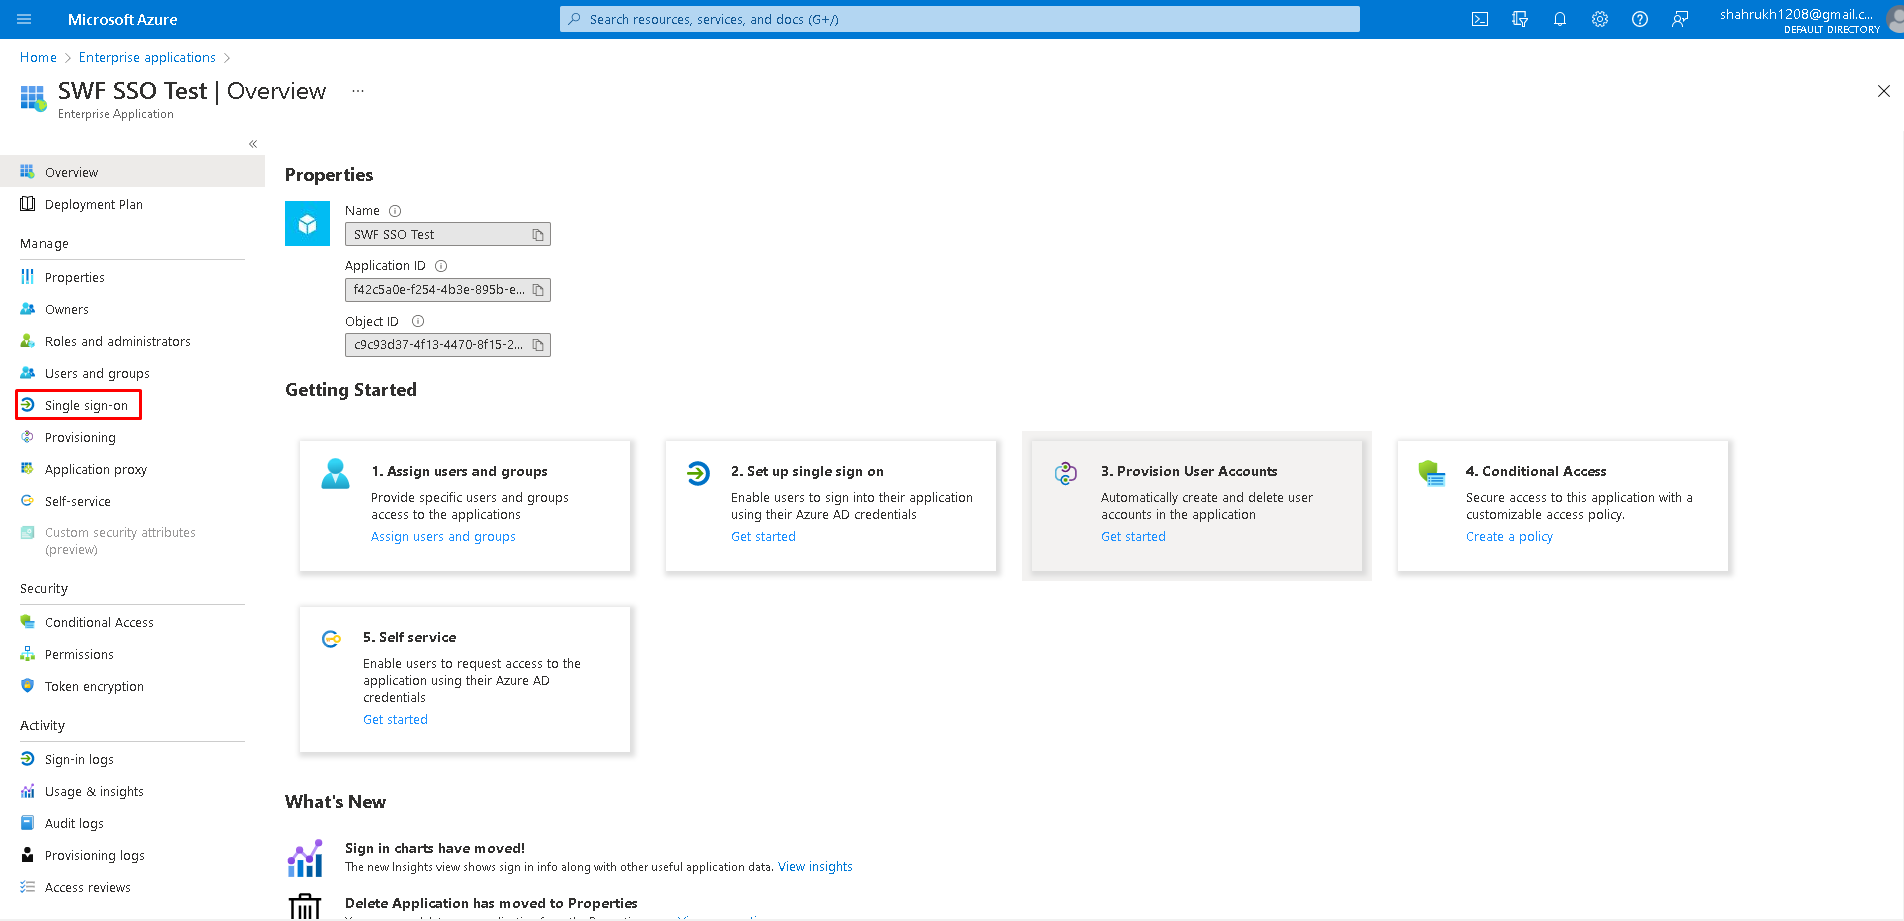
Task: Open the View insights link
Action: click(815, 867)
